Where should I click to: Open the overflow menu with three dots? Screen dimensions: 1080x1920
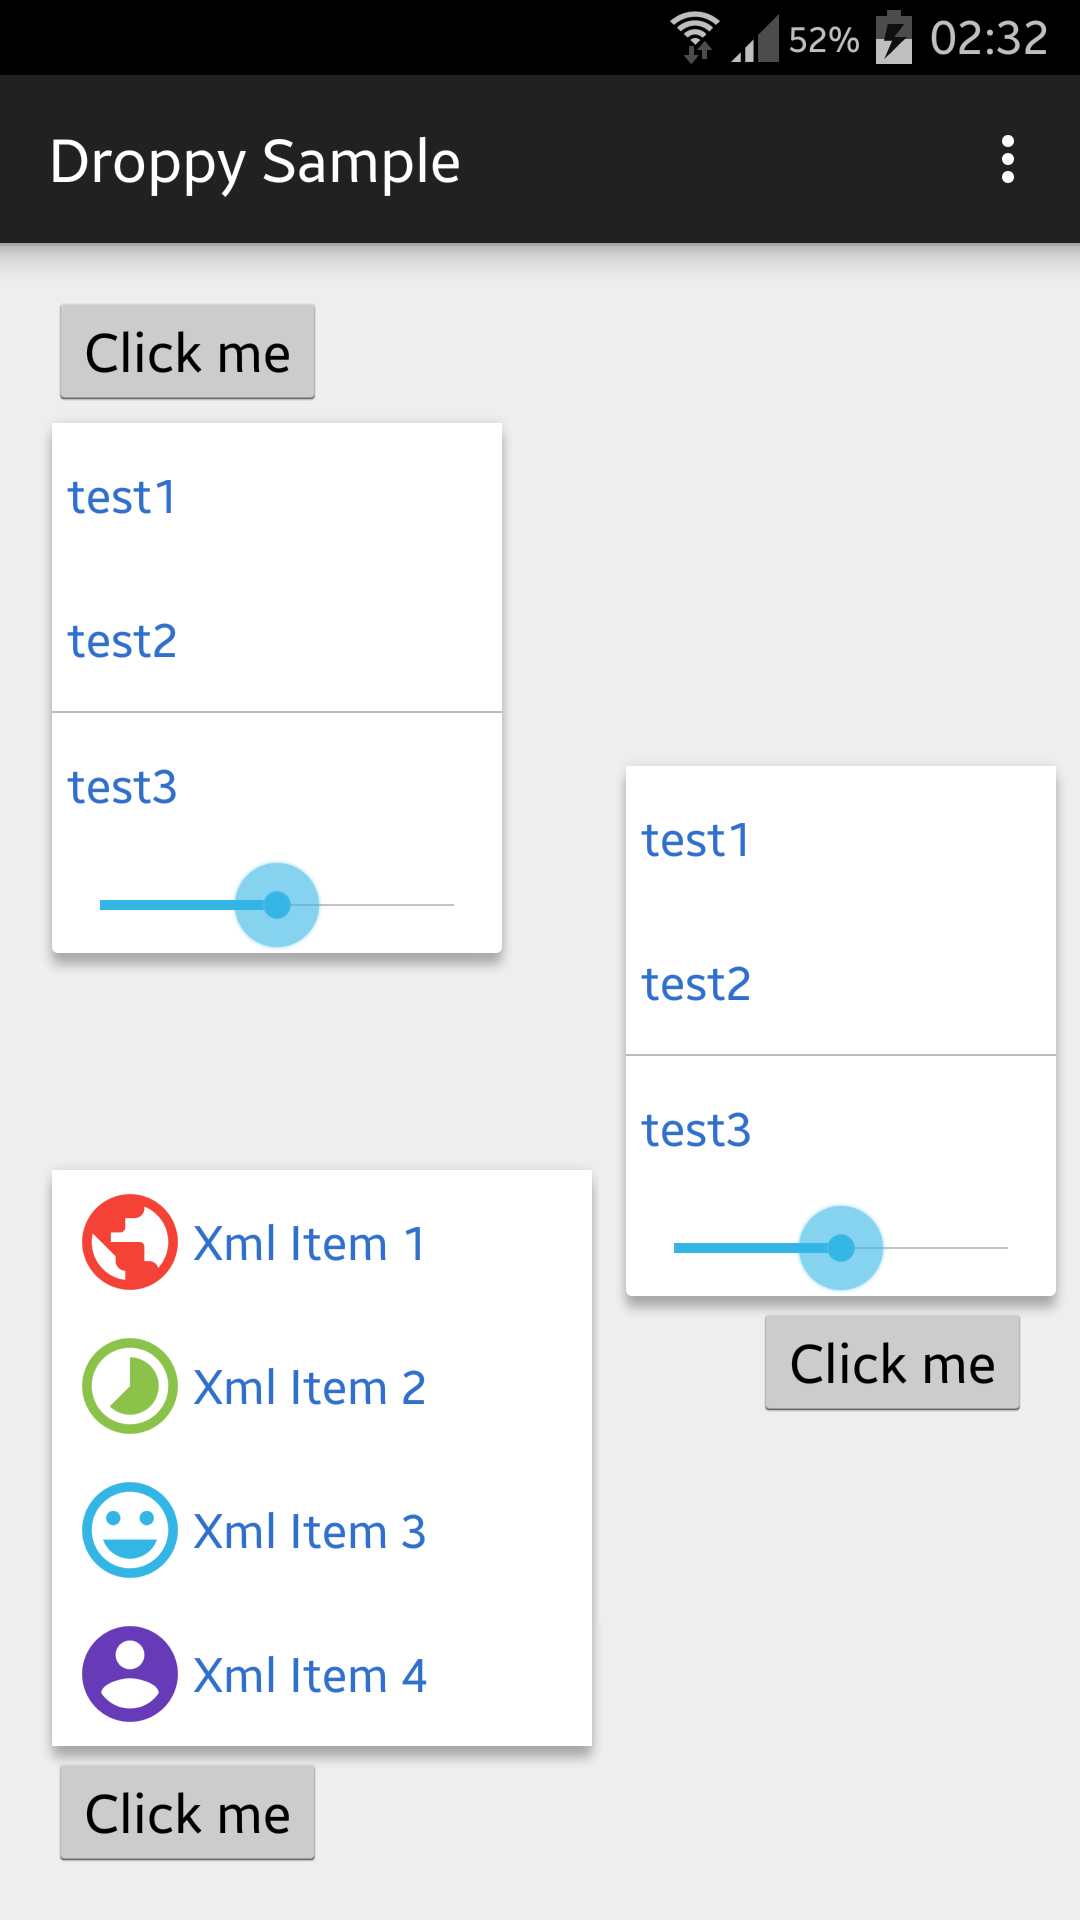[x=1007, y=160]
